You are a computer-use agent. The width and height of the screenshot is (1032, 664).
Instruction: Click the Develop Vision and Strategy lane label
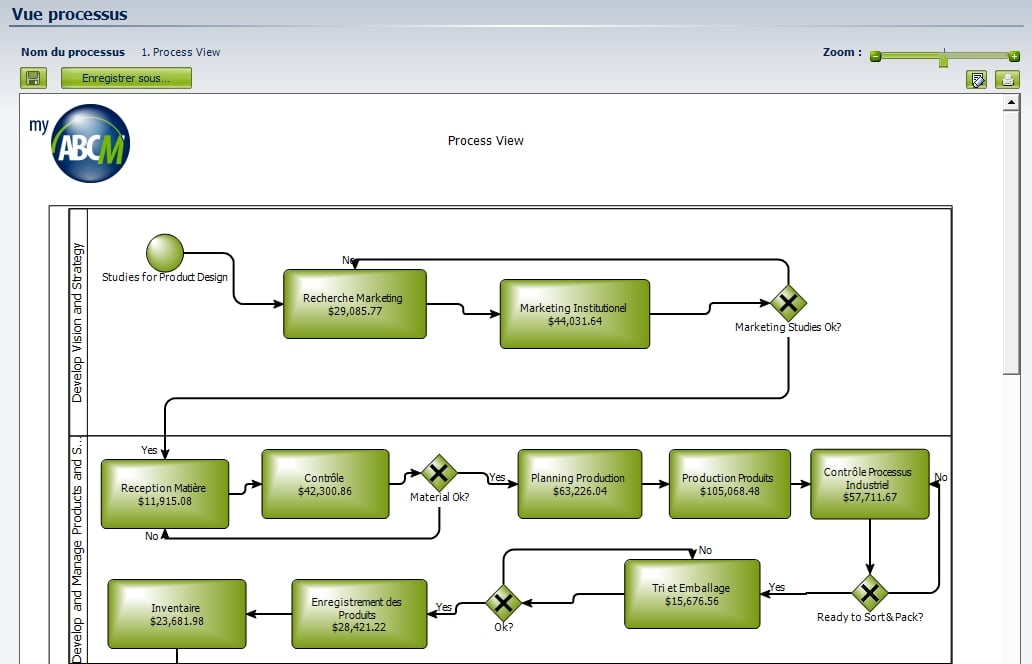(x=78, y=322)
